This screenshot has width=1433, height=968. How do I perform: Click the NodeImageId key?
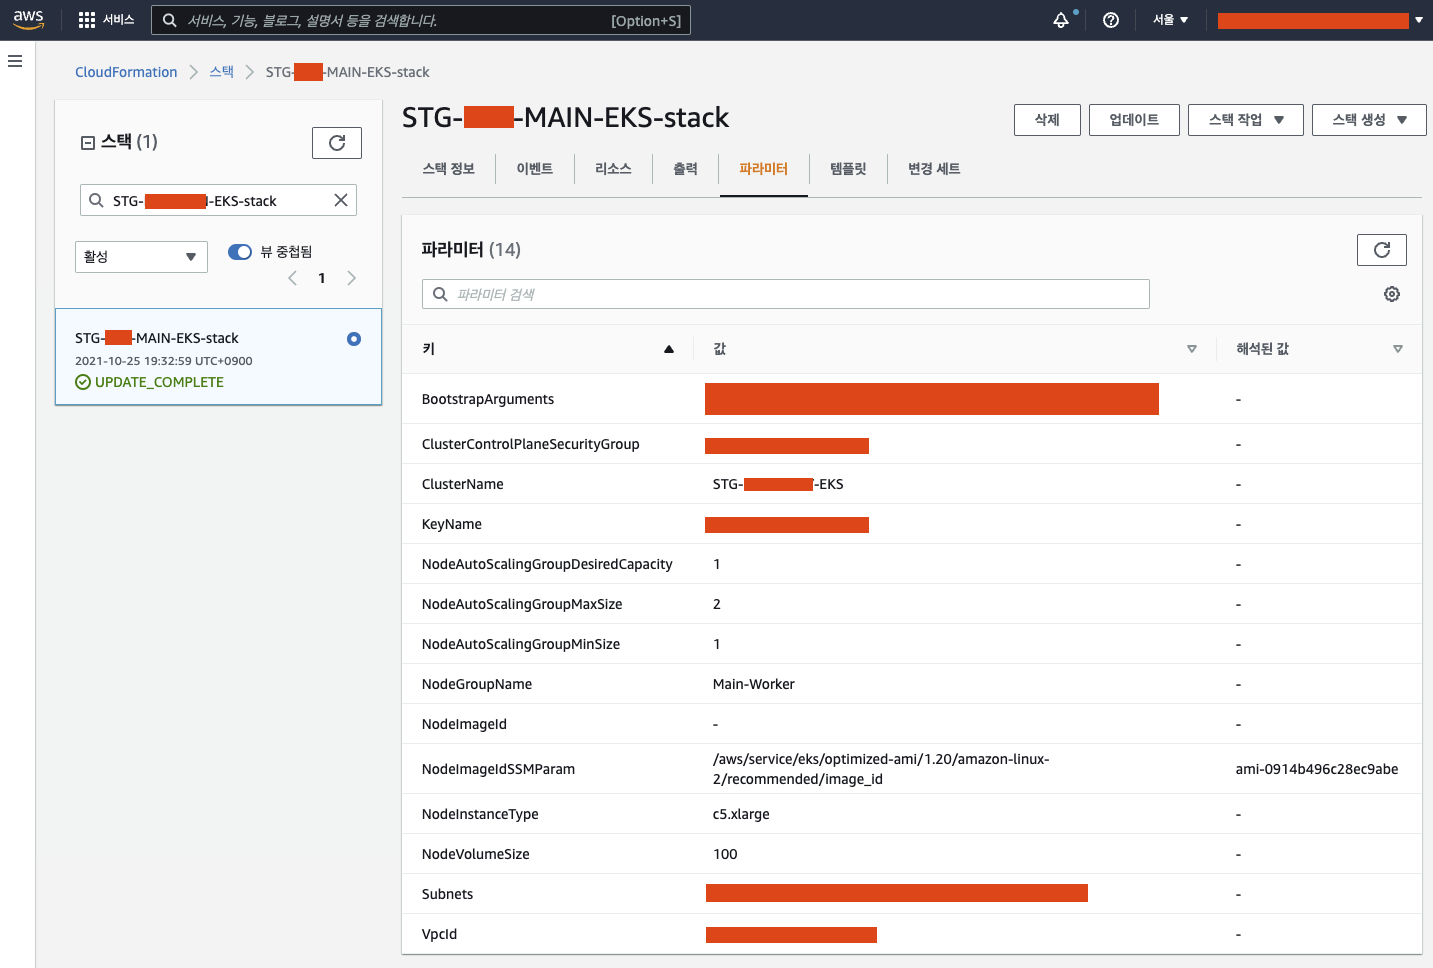tap(464, 724)
